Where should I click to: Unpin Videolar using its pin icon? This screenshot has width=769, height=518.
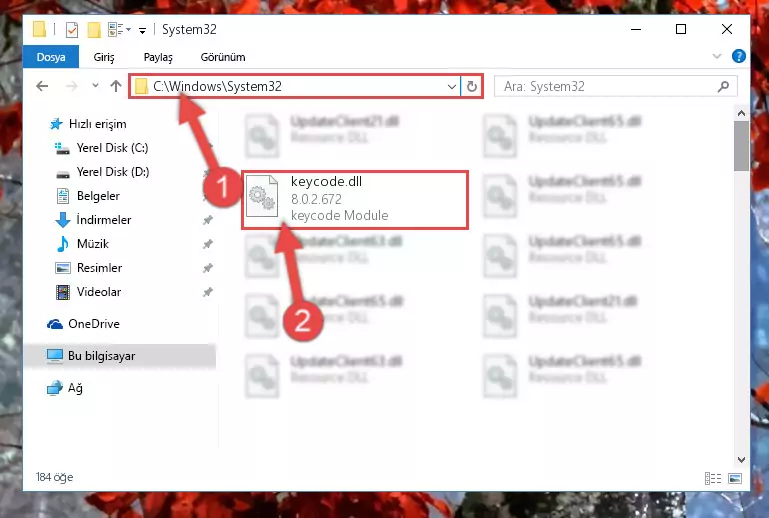coord(207,292)
